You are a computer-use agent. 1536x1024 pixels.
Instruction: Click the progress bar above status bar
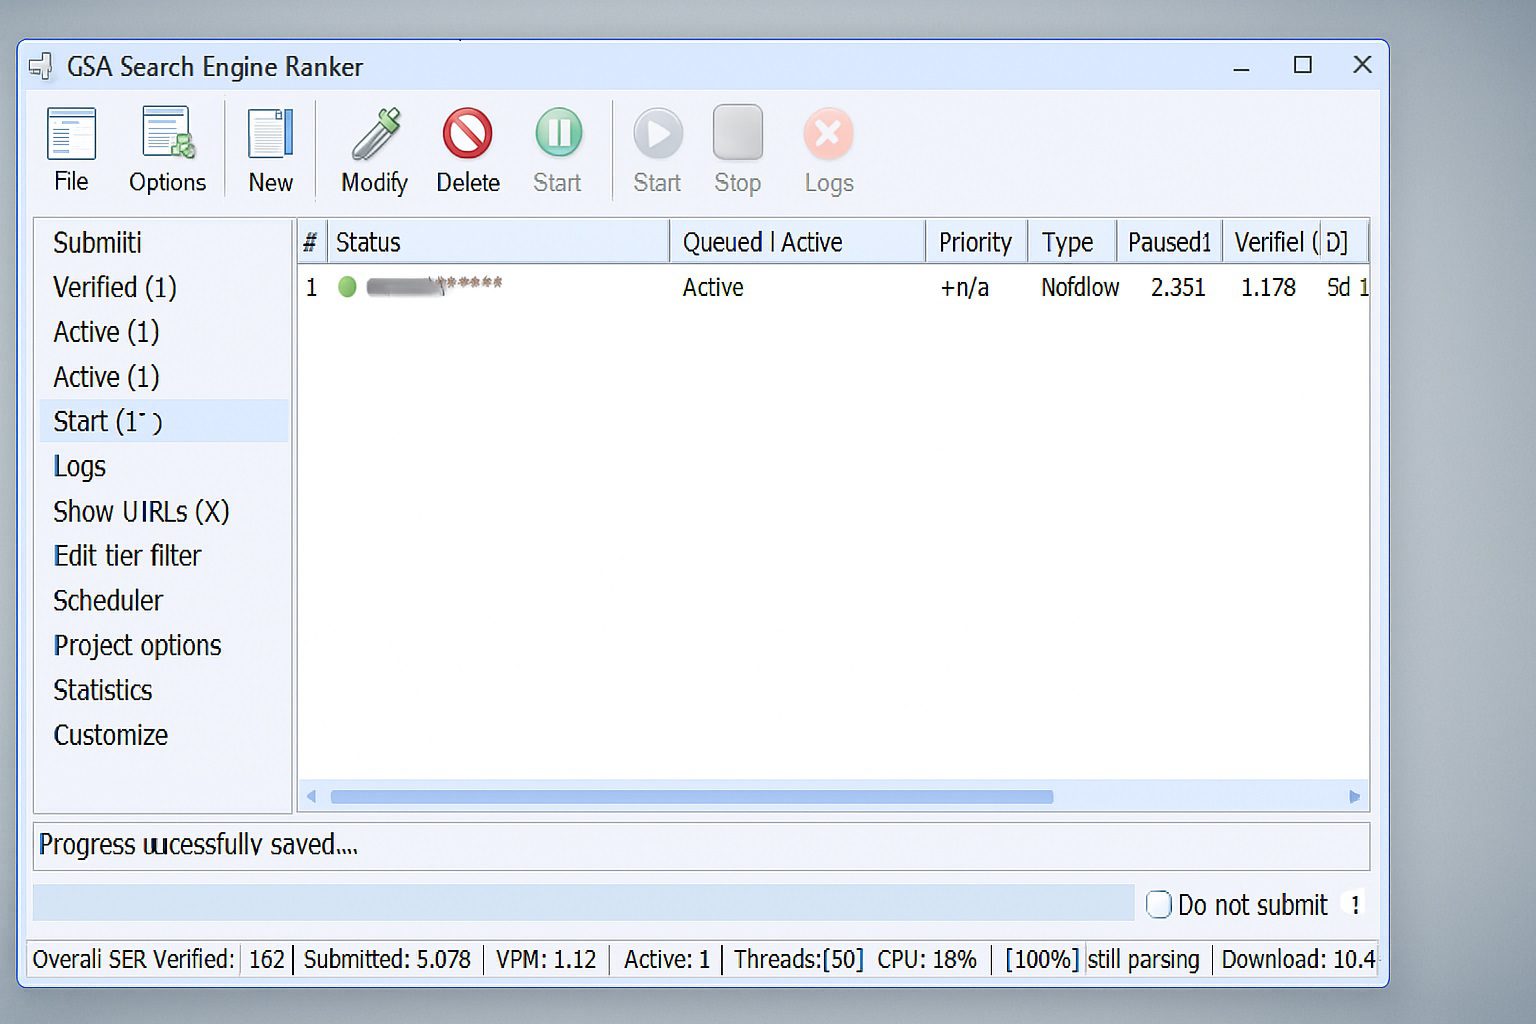pyautogui.click(x=584, y=903)
